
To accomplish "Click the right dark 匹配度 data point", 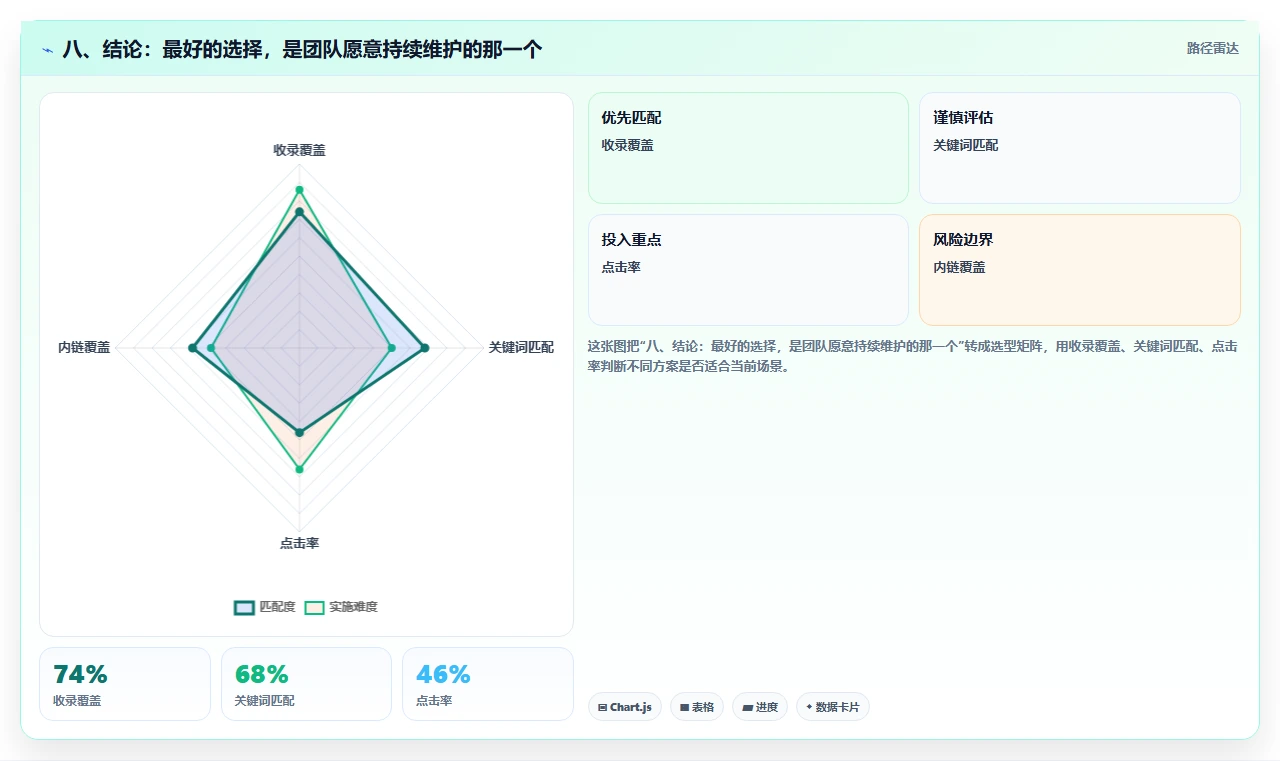I will (425, 348).
